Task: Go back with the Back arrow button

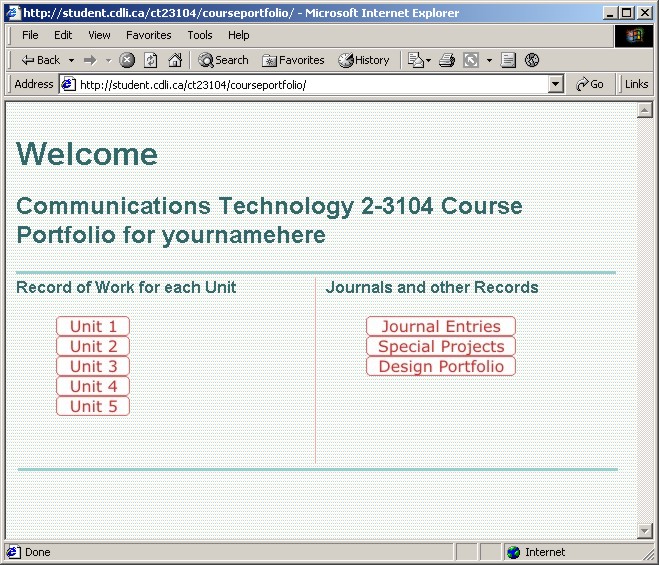Action: click(40, 60)
